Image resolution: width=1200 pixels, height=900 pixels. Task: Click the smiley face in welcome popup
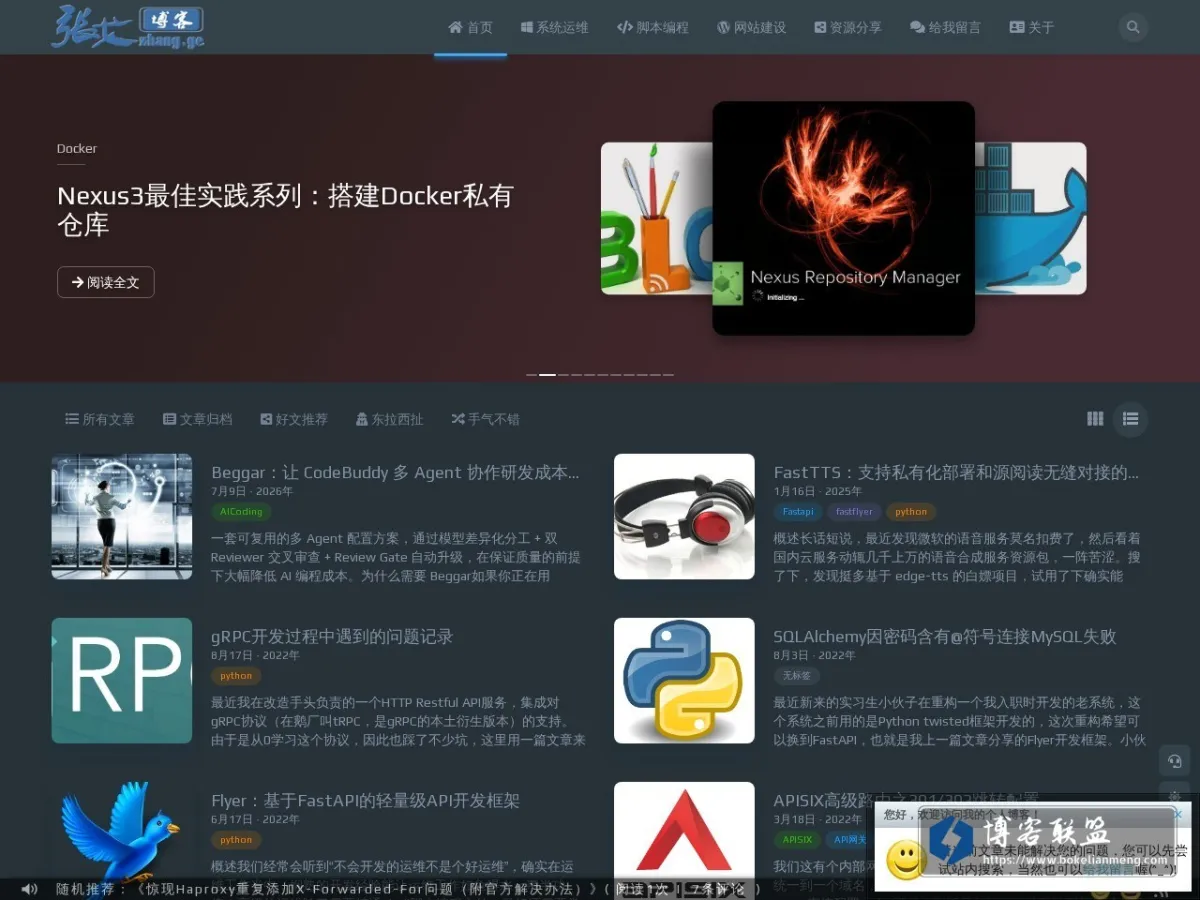tap(906, 860)
